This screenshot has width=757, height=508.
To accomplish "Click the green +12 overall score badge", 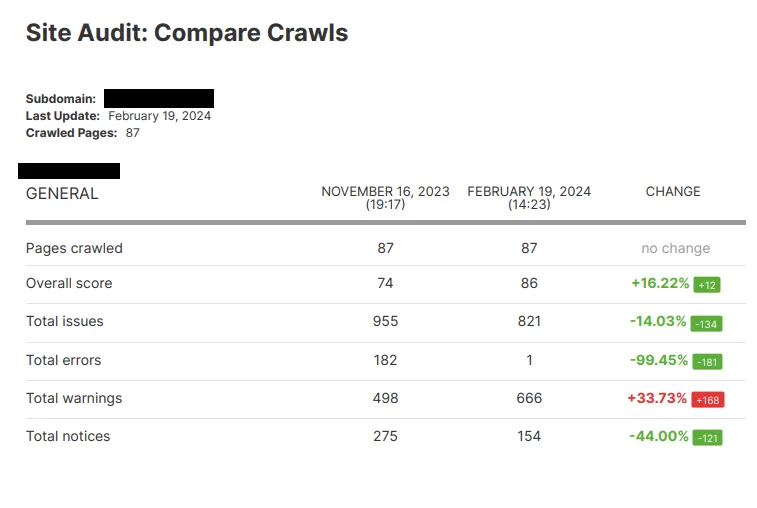I will pos(707,285).
